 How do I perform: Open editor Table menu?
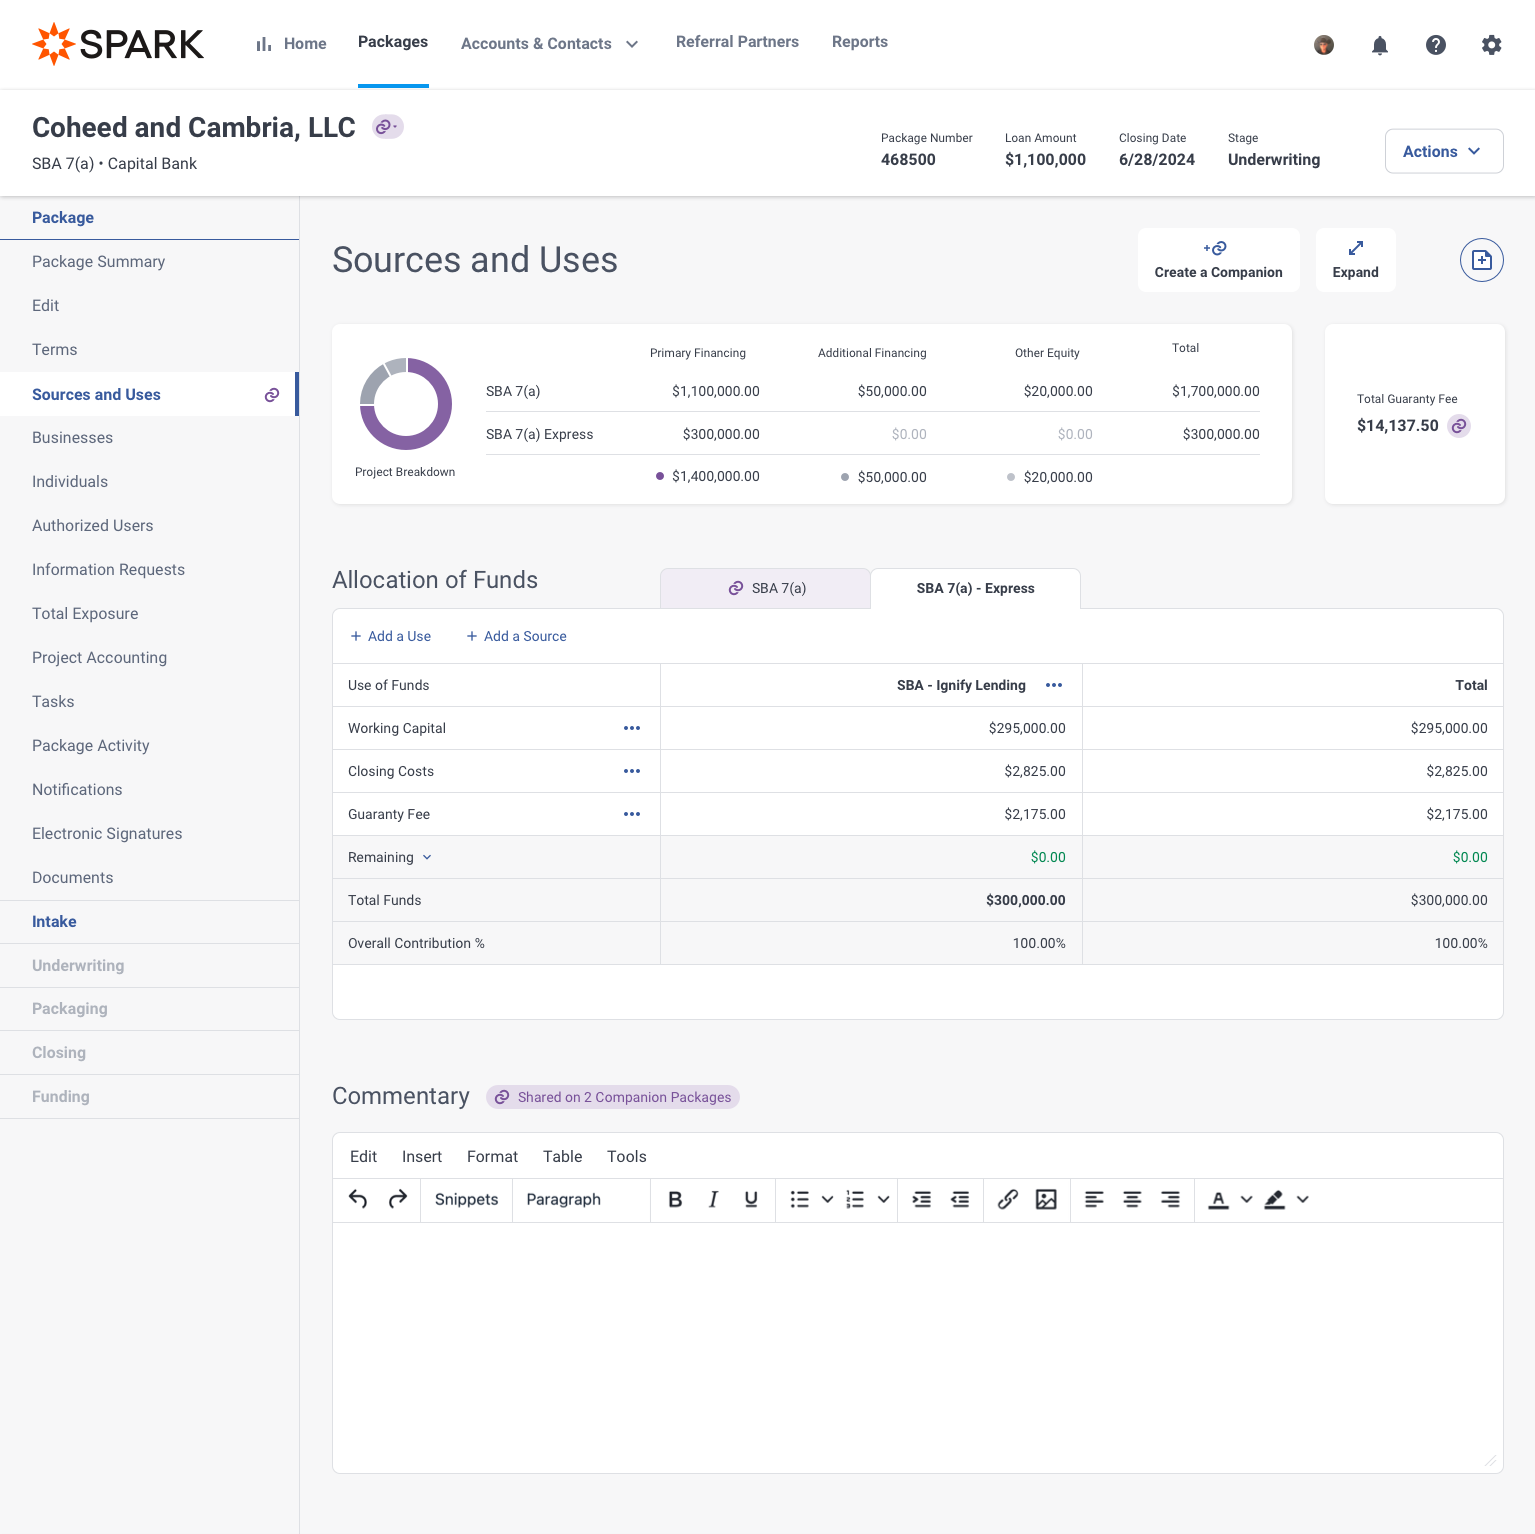(562, 1156)
